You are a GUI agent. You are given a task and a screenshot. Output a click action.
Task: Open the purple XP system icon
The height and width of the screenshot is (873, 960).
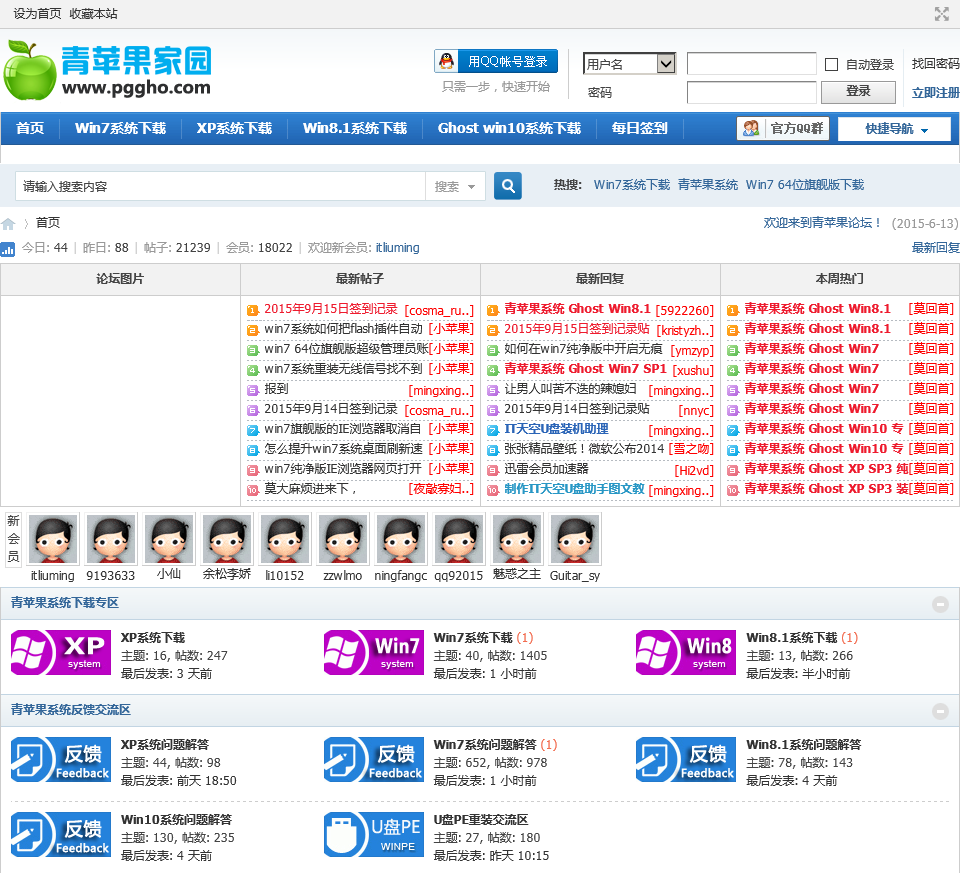click(x=60, y=652)
